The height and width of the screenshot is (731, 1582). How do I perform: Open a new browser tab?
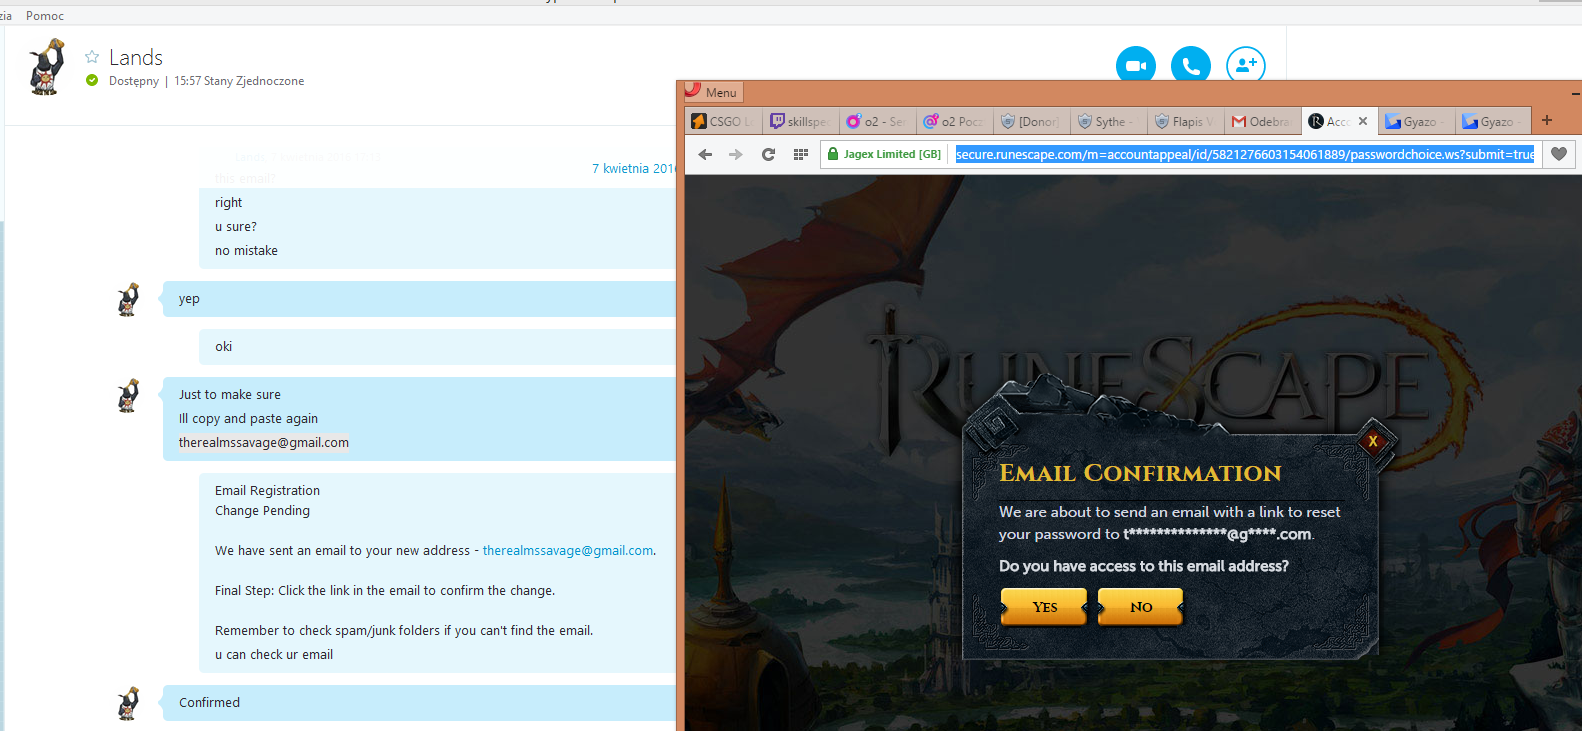(x=1547, y=120)
